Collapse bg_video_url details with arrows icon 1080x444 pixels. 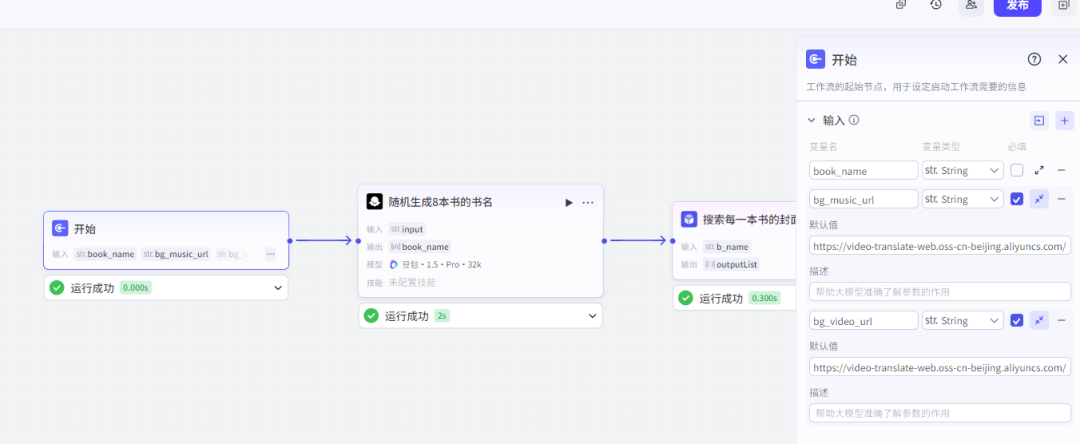pos(1039,320)
